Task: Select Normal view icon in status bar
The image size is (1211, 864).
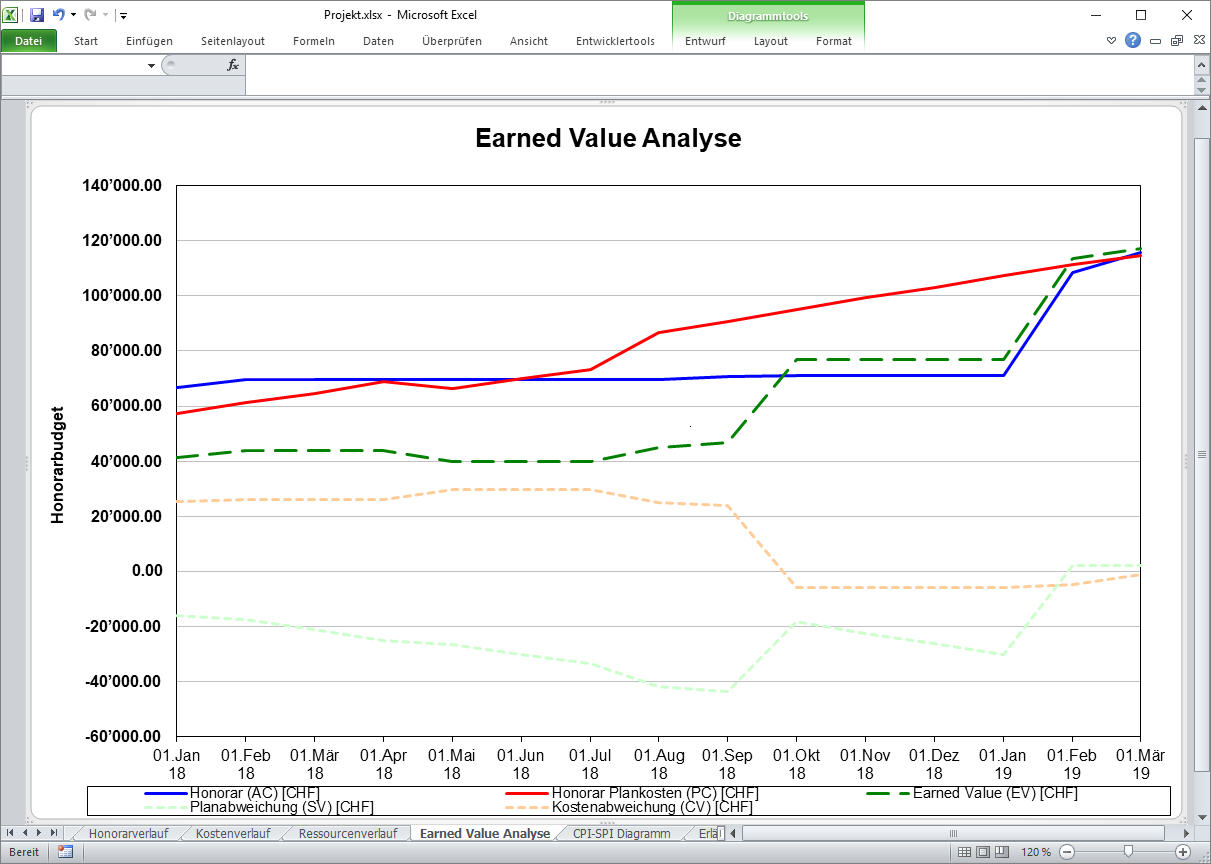Action: [x=964, y=852]
